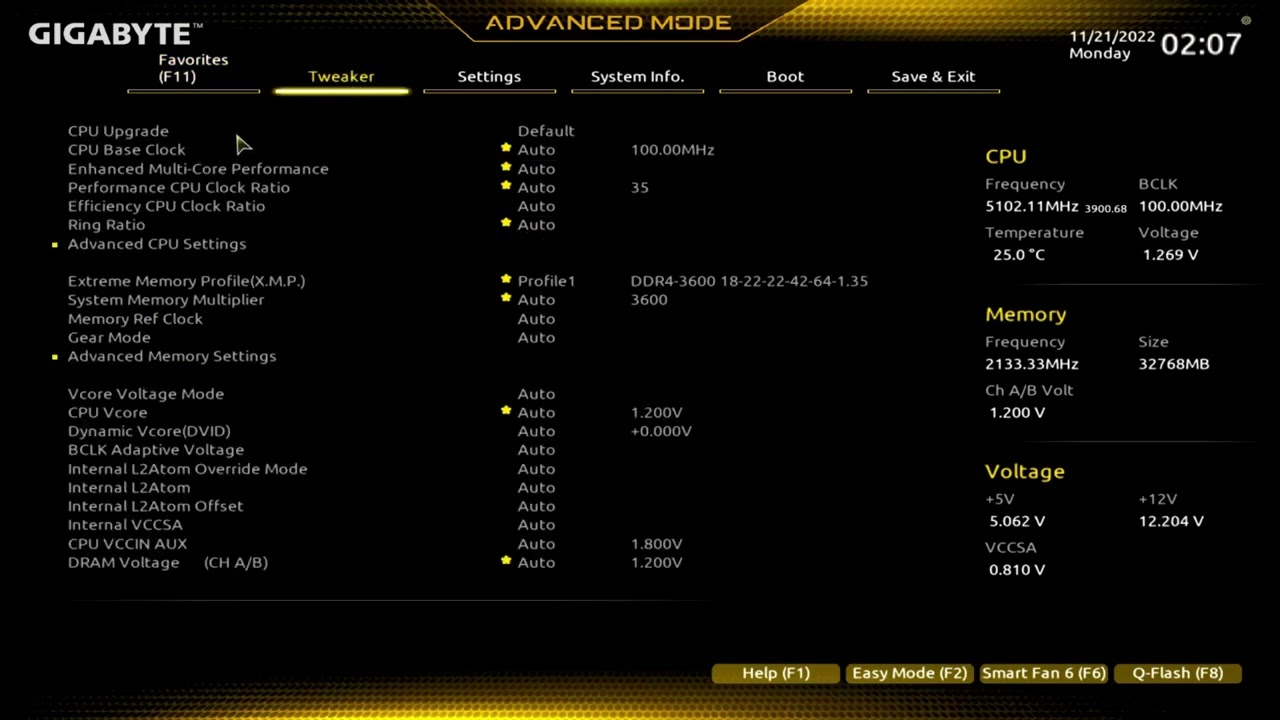Image resolution: width=1280 pixels, height=720 pixels.
Task: Select DRAM Voltage (CH A/B) label
Action: [168, 562]
